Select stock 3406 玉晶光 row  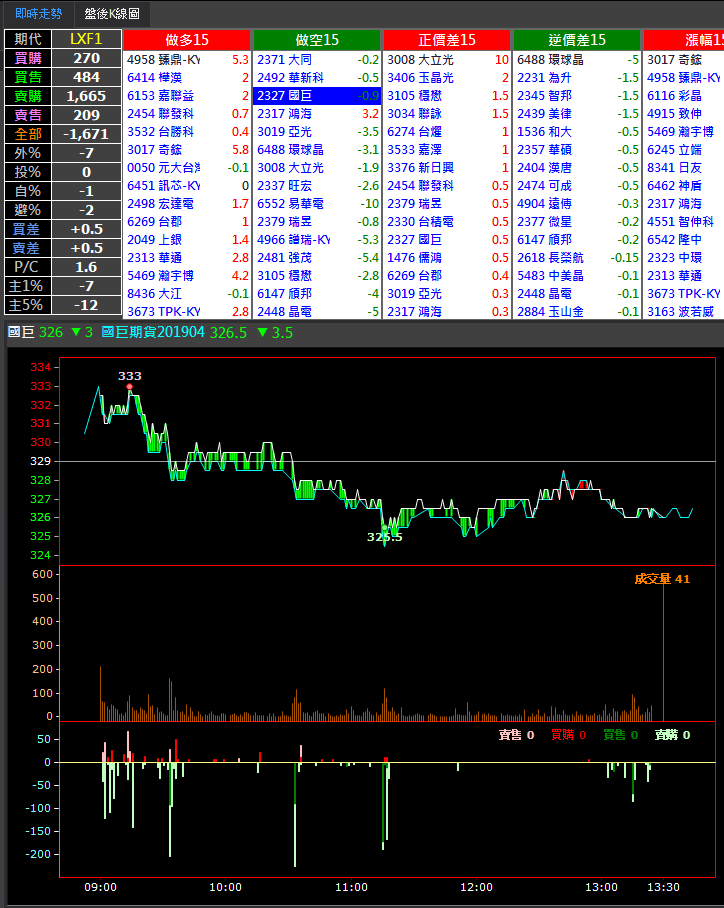pyautogui.click(x=447, y=78)
